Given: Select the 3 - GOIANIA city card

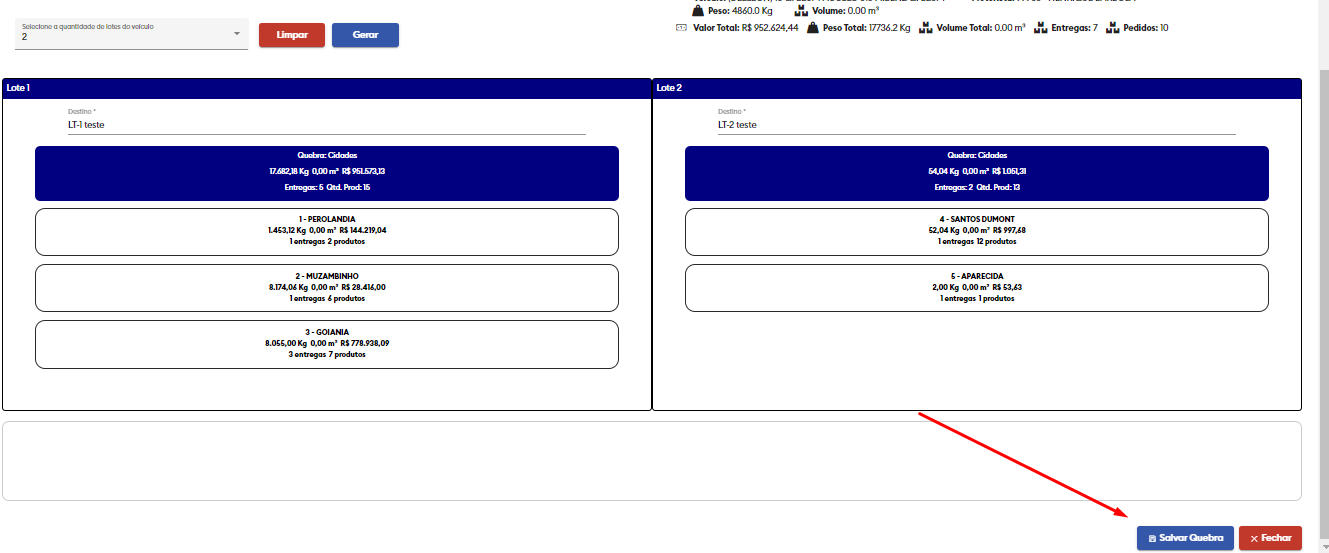Looking at the screenshot, I should pos(327,344).
